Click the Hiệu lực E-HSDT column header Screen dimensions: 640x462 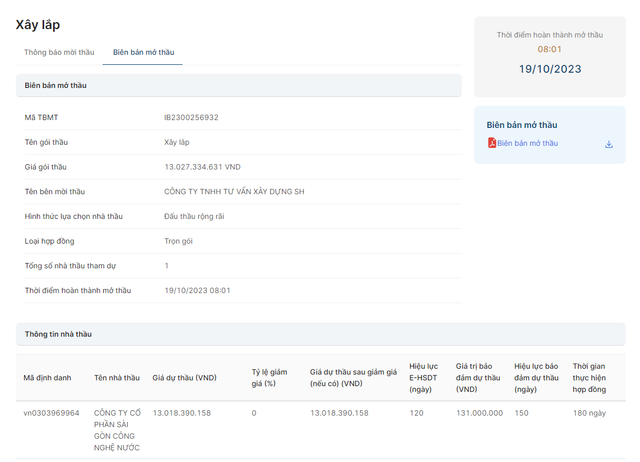pos(424,378)
